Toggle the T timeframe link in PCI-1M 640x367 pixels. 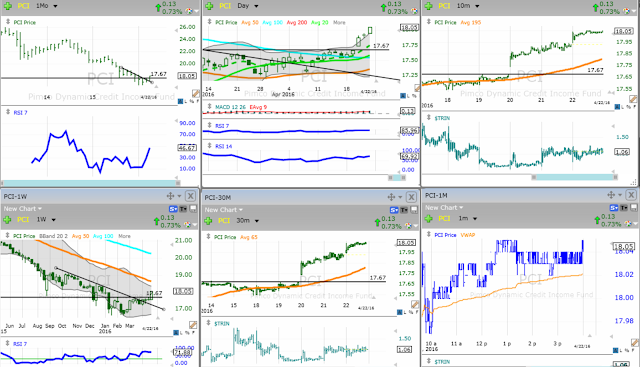624,208
